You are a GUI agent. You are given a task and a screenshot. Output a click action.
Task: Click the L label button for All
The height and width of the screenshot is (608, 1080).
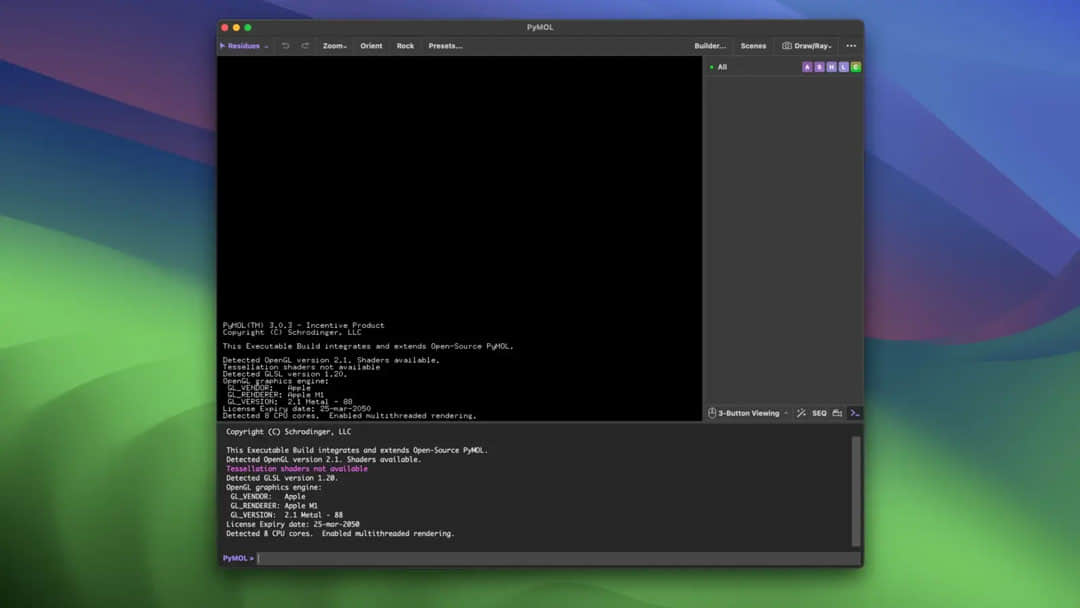(x=843, y=67)
